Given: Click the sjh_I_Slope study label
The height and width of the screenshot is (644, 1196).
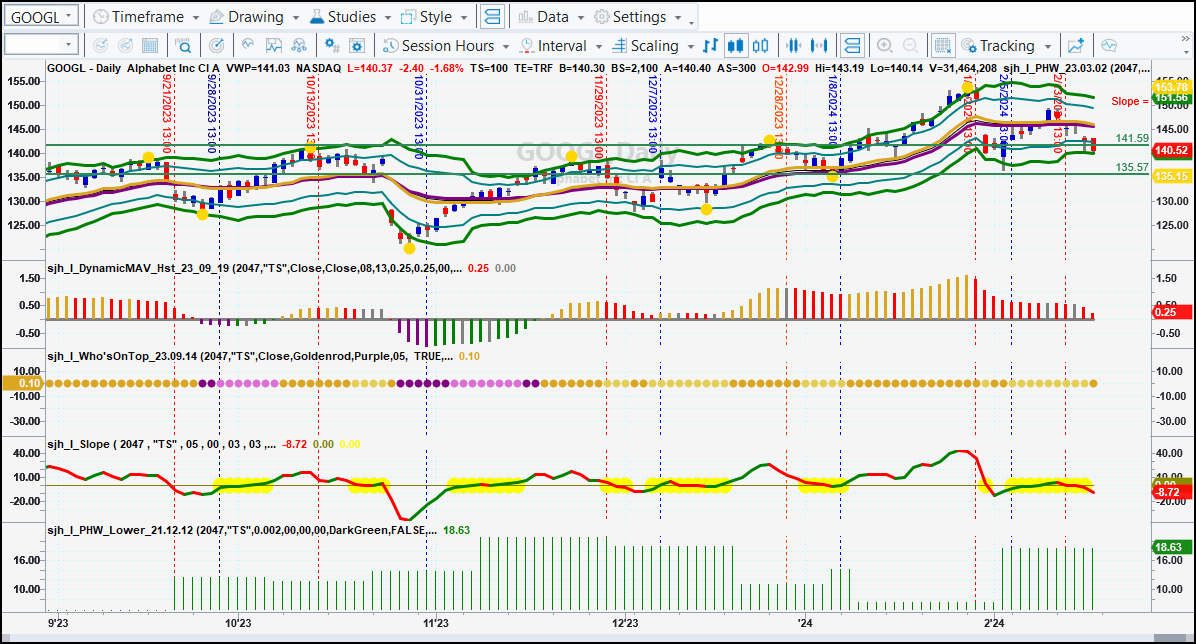Looking at the screenshot, I should pyautogui.click(x=162, y=444).
